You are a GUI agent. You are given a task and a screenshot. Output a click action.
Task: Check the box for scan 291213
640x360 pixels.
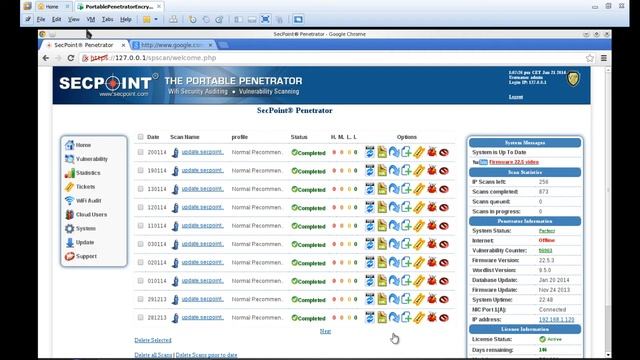click(140, 299)
